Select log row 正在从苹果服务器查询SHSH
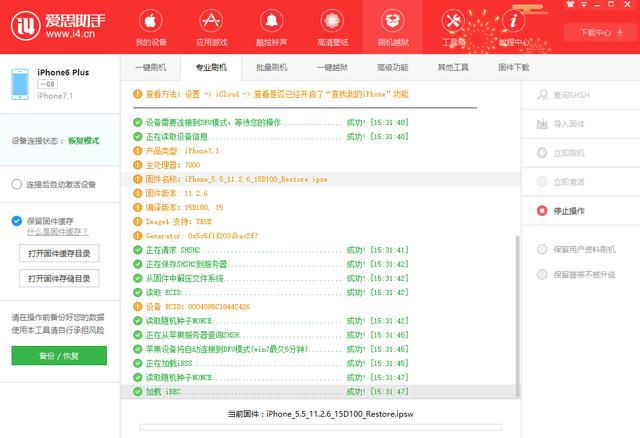Image resolution: width=640 pixels, height=438 pixels. coord(320,335)
